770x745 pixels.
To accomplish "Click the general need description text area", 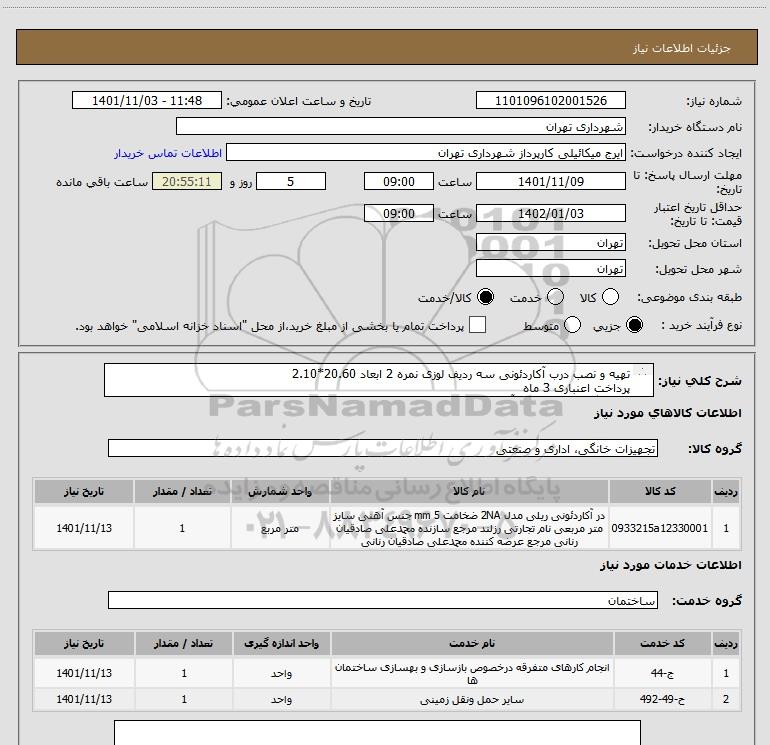I will pos(379,380).
